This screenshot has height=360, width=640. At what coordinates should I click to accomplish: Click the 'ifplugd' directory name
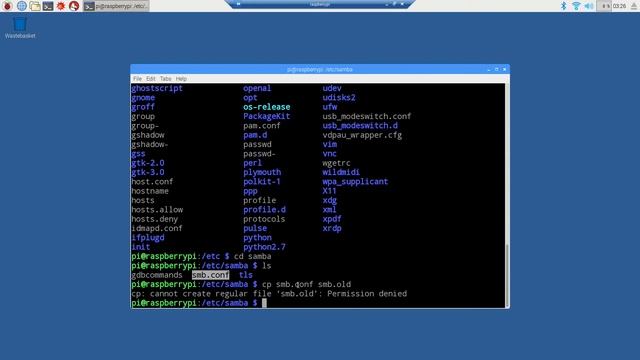point(148,238)
